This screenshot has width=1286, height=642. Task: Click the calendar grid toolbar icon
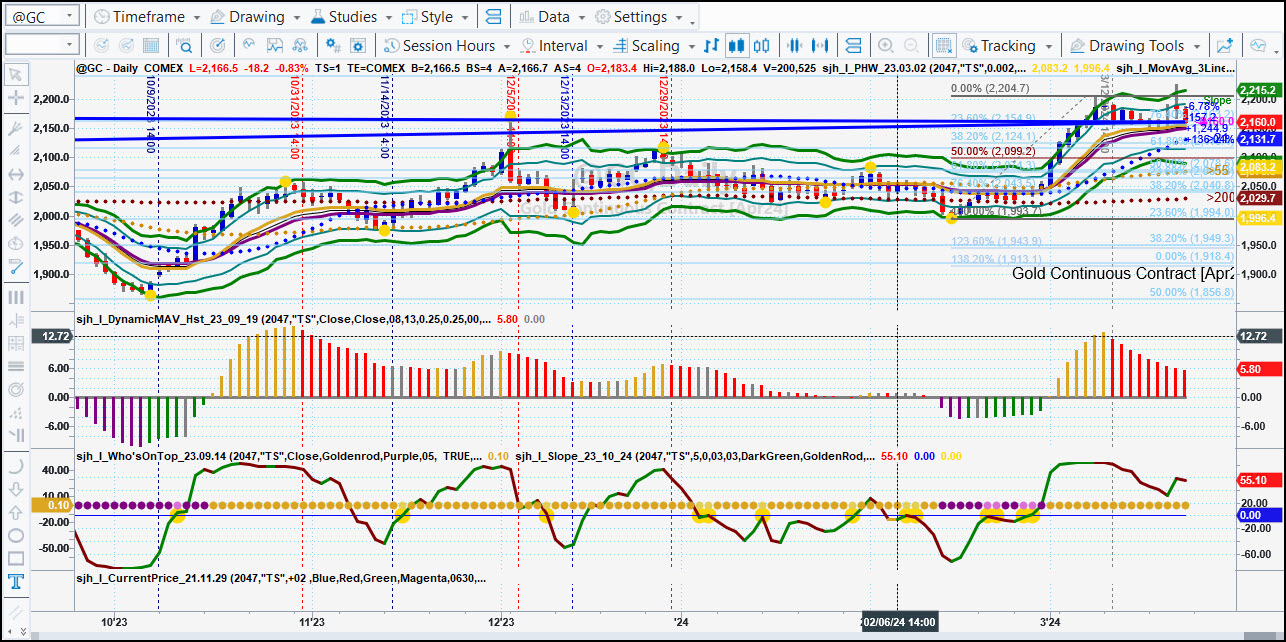coord(152,45)
